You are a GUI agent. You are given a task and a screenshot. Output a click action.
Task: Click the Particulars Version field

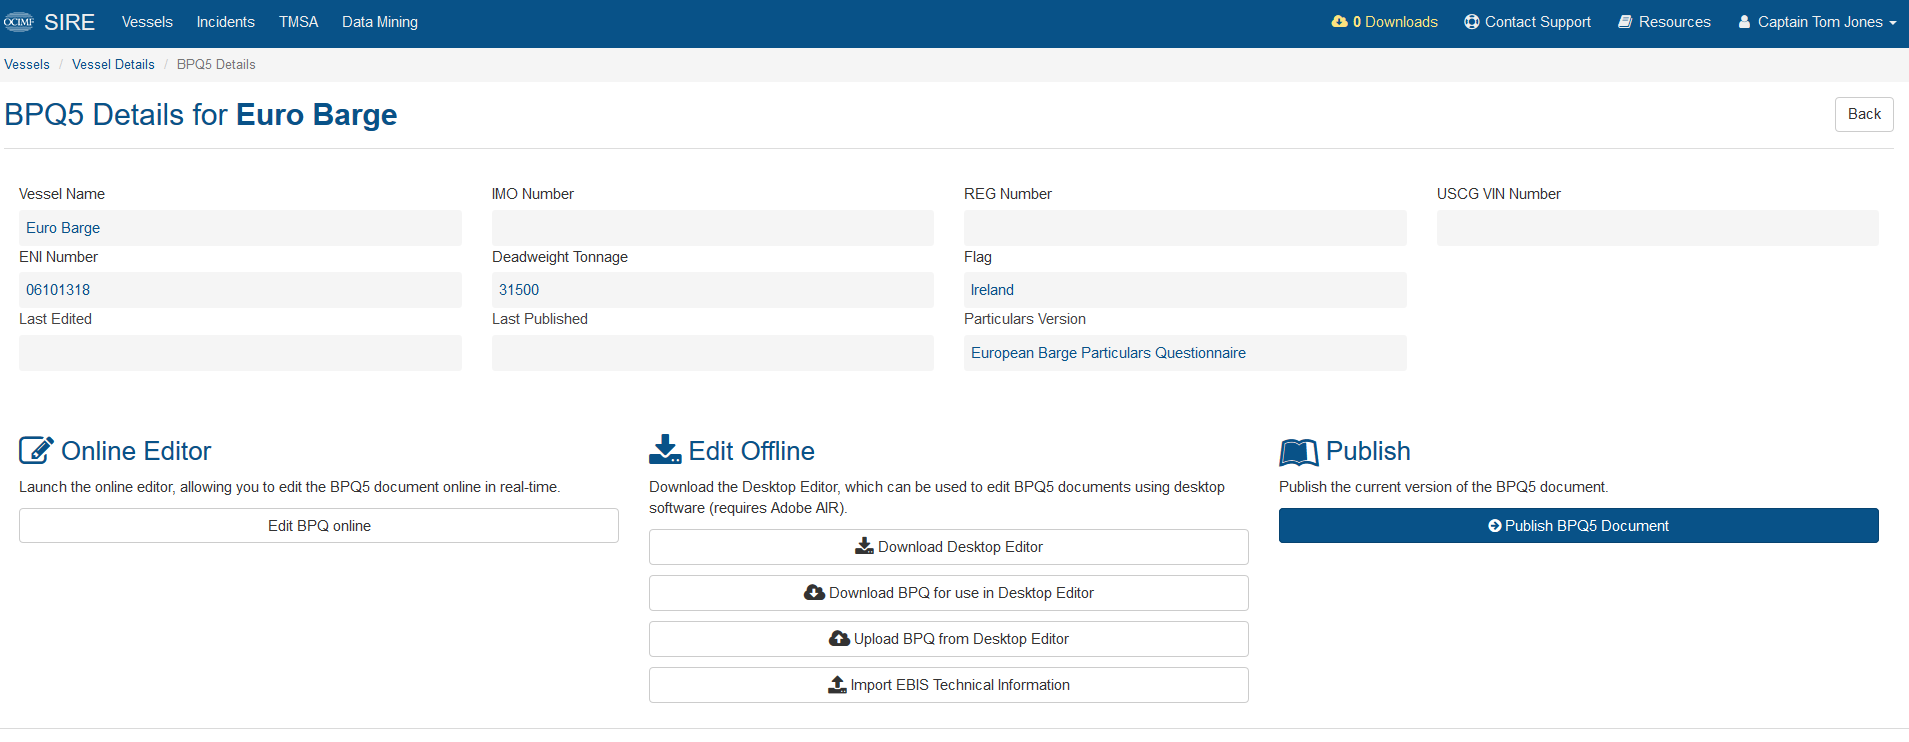(1185, 353)
